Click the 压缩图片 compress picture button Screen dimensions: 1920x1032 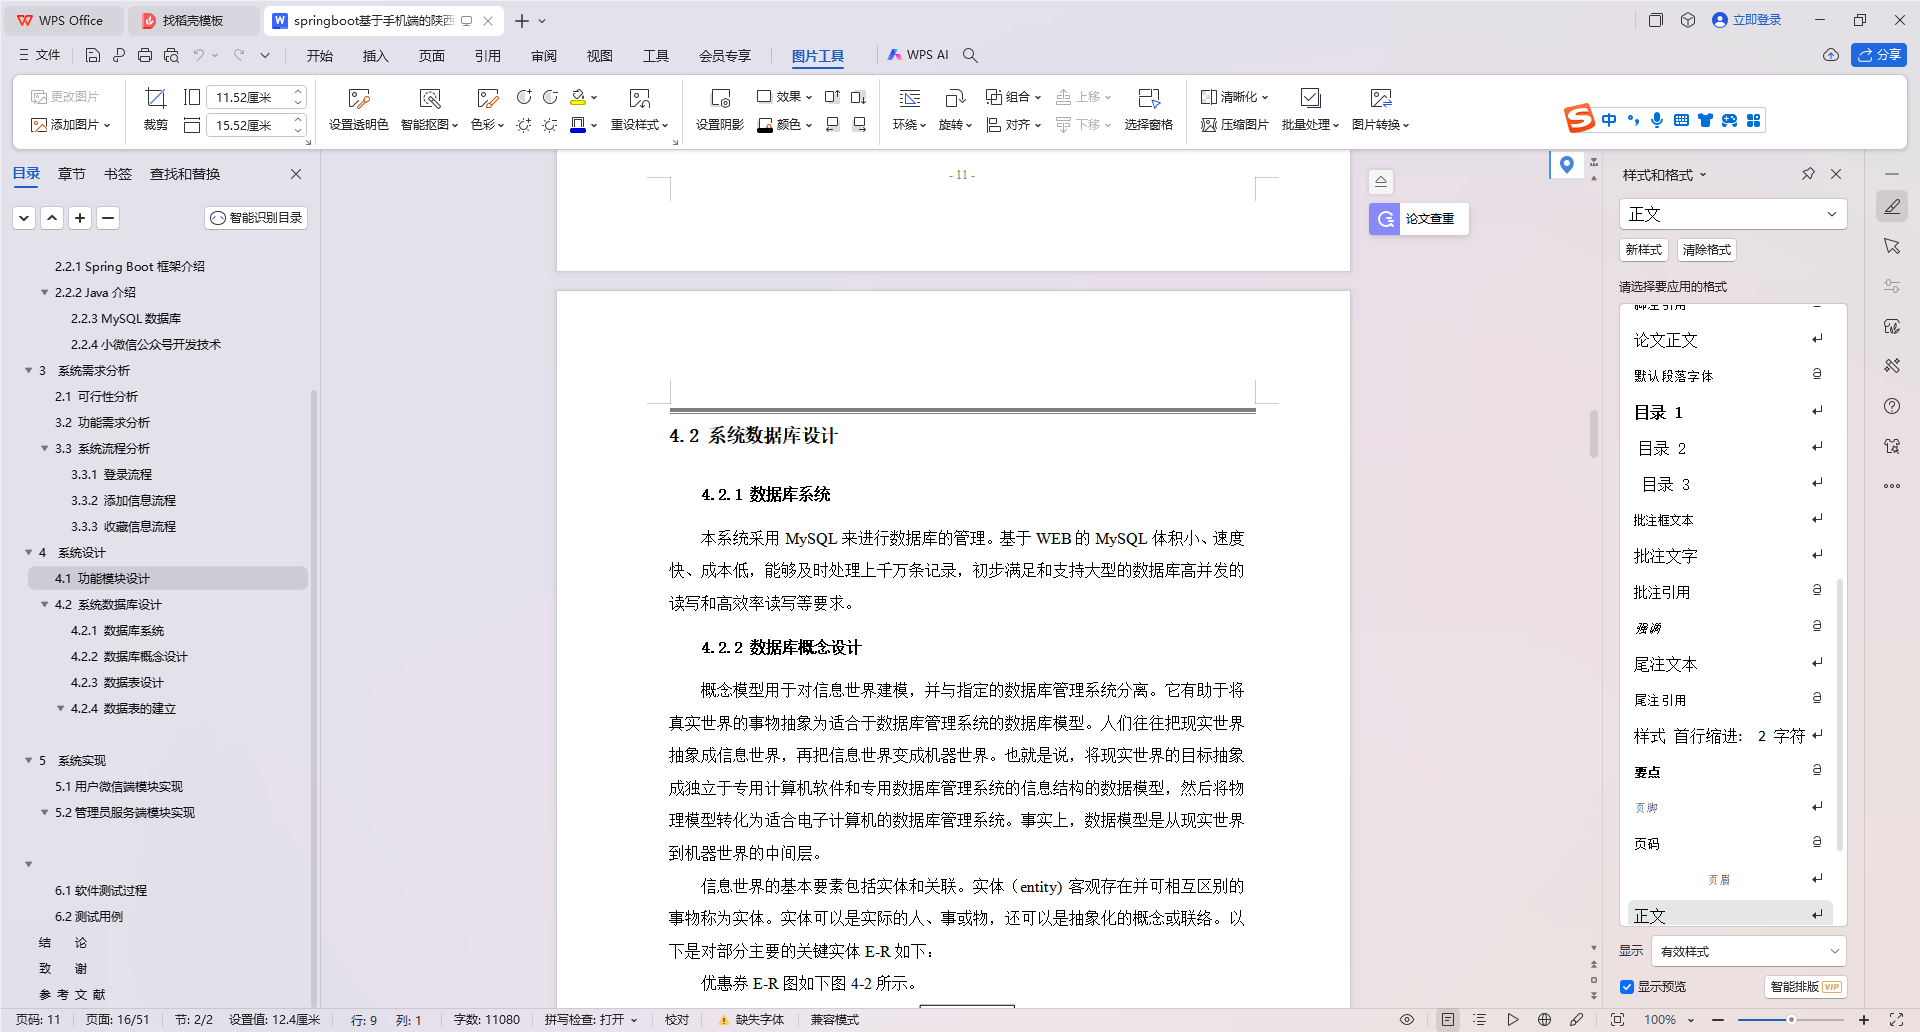[x=1234, y=125]
